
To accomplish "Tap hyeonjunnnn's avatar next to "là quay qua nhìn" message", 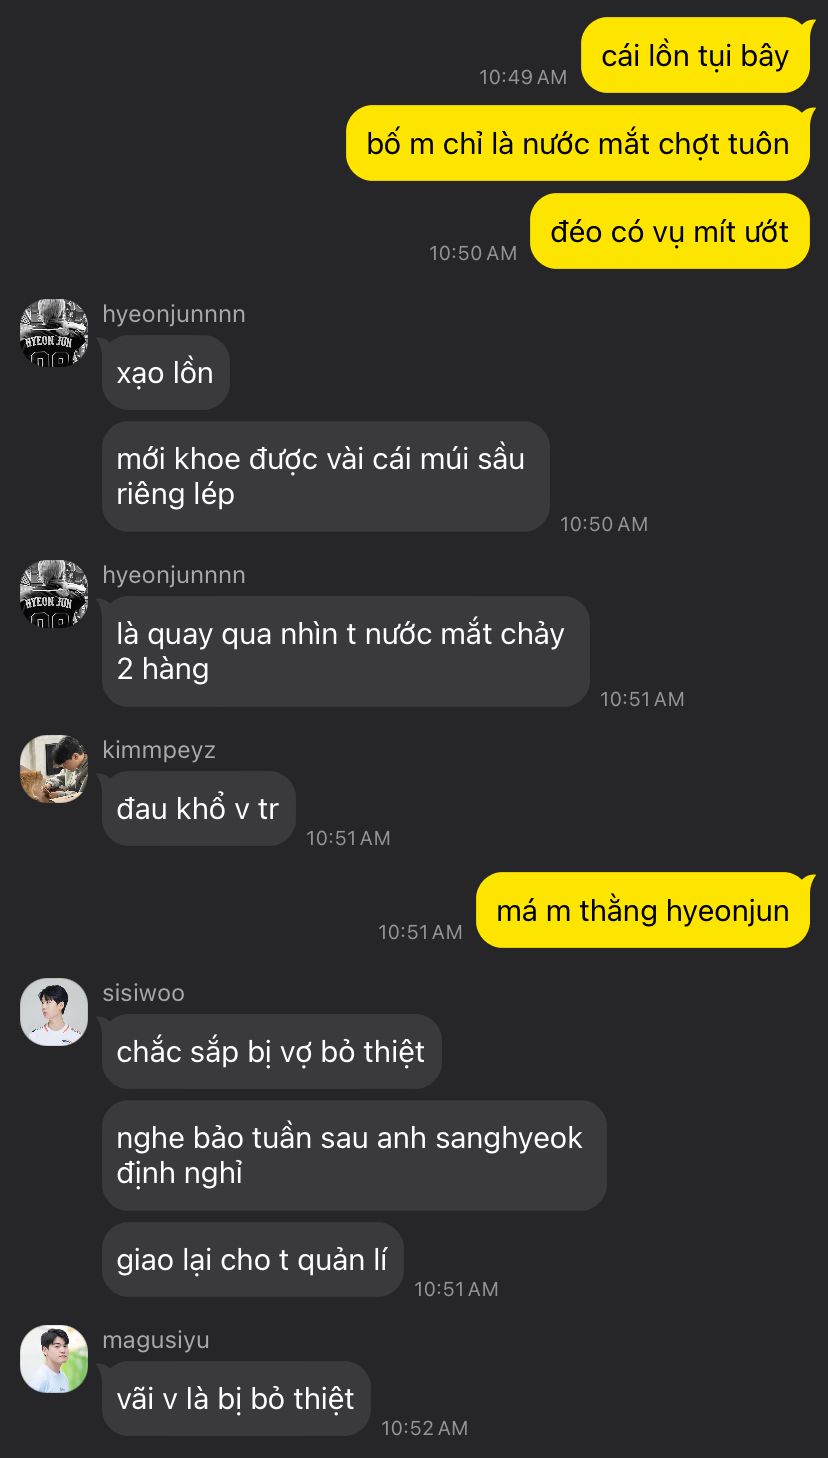I will [54, 594].
